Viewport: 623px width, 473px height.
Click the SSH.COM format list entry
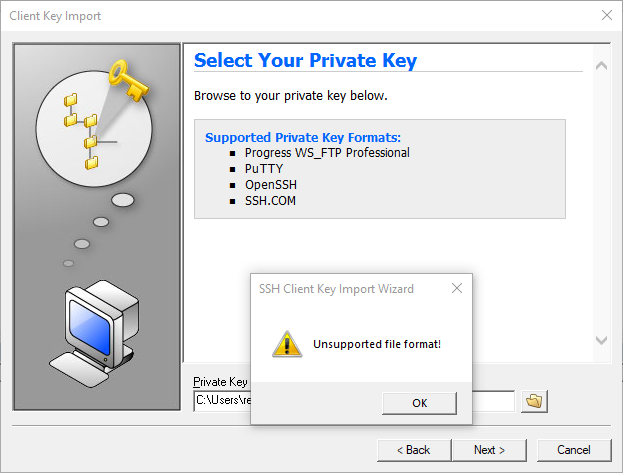tap(270, 201)
